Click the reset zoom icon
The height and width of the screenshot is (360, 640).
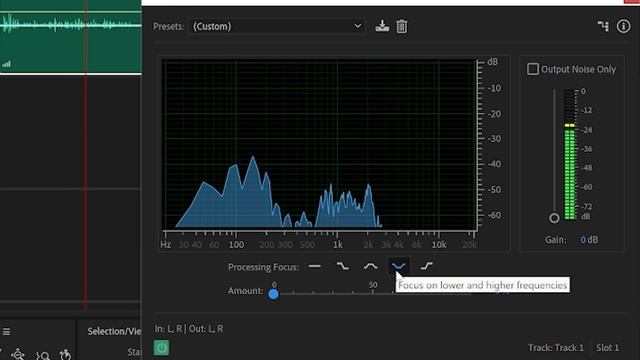65,355
